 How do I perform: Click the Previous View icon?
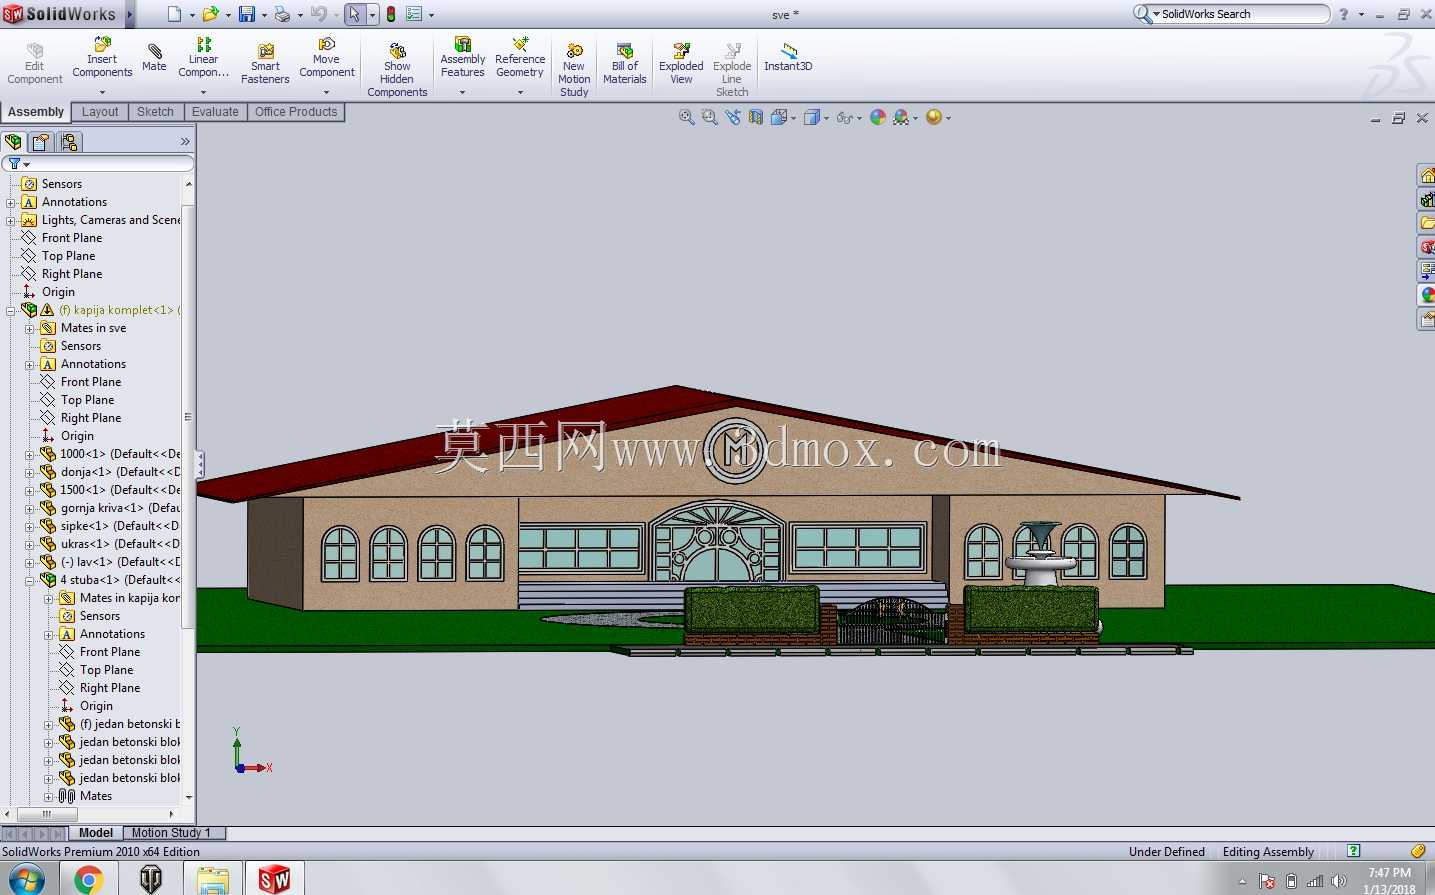(x=733, y=117)
